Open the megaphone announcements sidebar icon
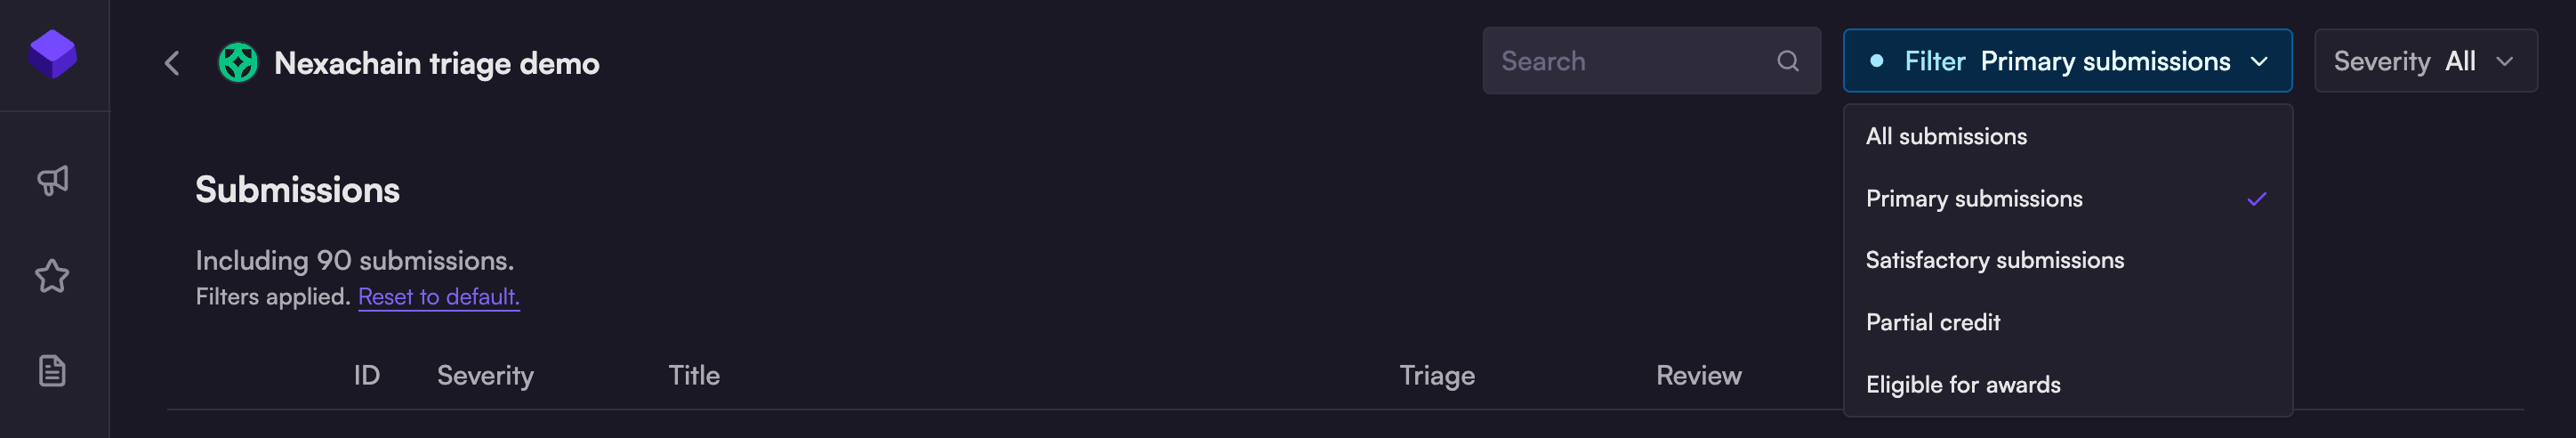This screenshot has height=438, width=2576. 53,180
